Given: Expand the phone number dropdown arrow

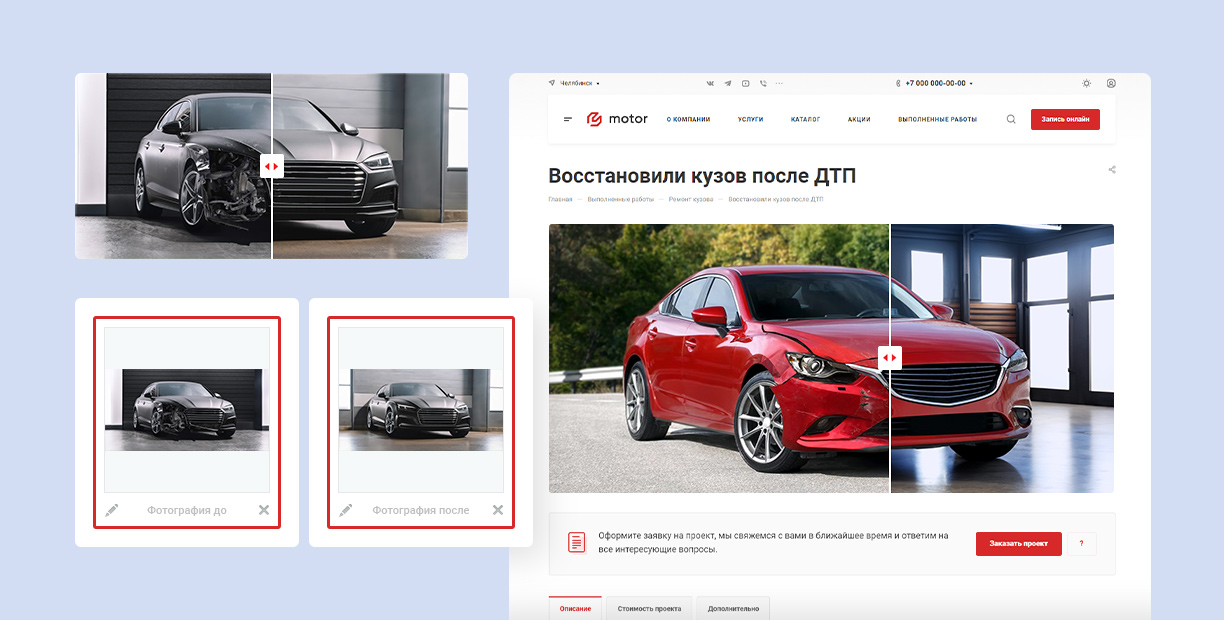Looking at the screenshot, I should point(970,83).
